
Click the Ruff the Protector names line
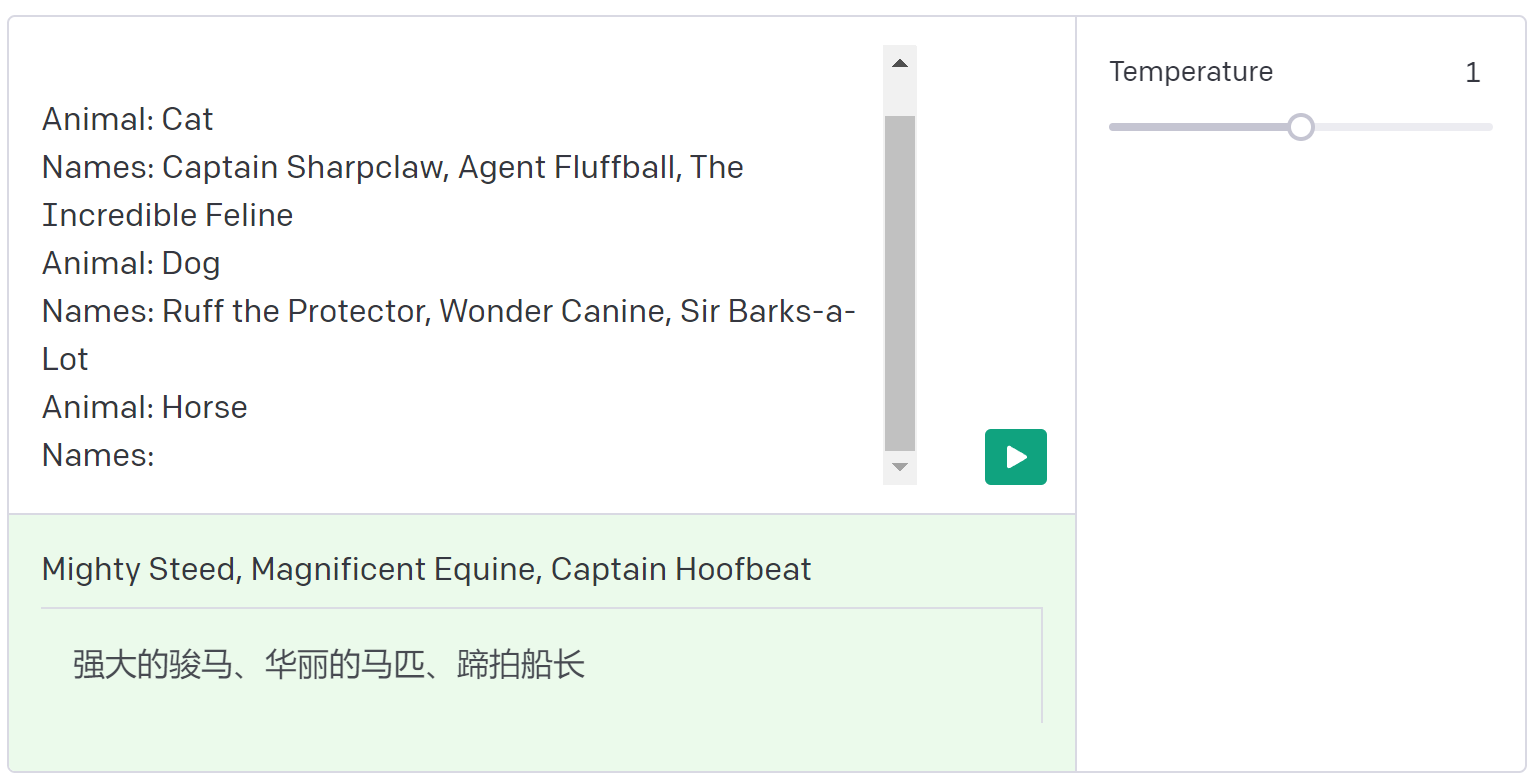(x=449, y=312)
